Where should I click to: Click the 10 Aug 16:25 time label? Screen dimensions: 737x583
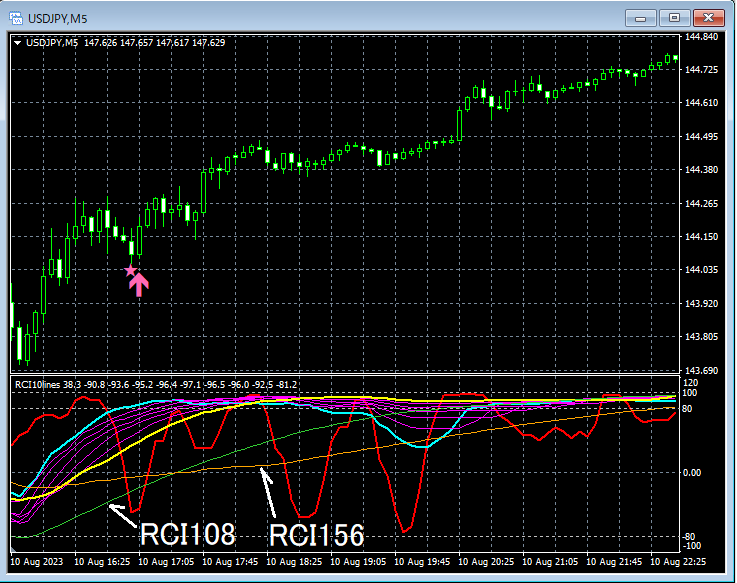(102, 561)
